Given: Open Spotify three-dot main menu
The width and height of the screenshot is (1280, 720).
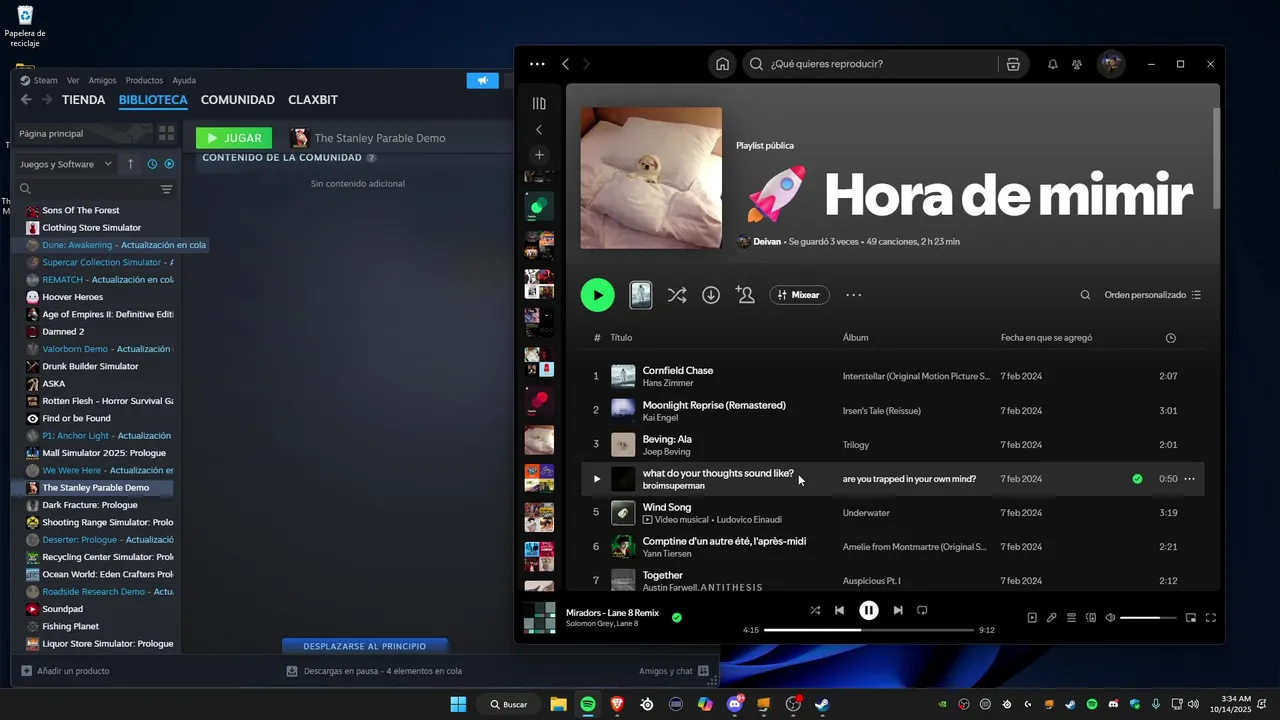Looking at the screenshot, I should (537, 64).
